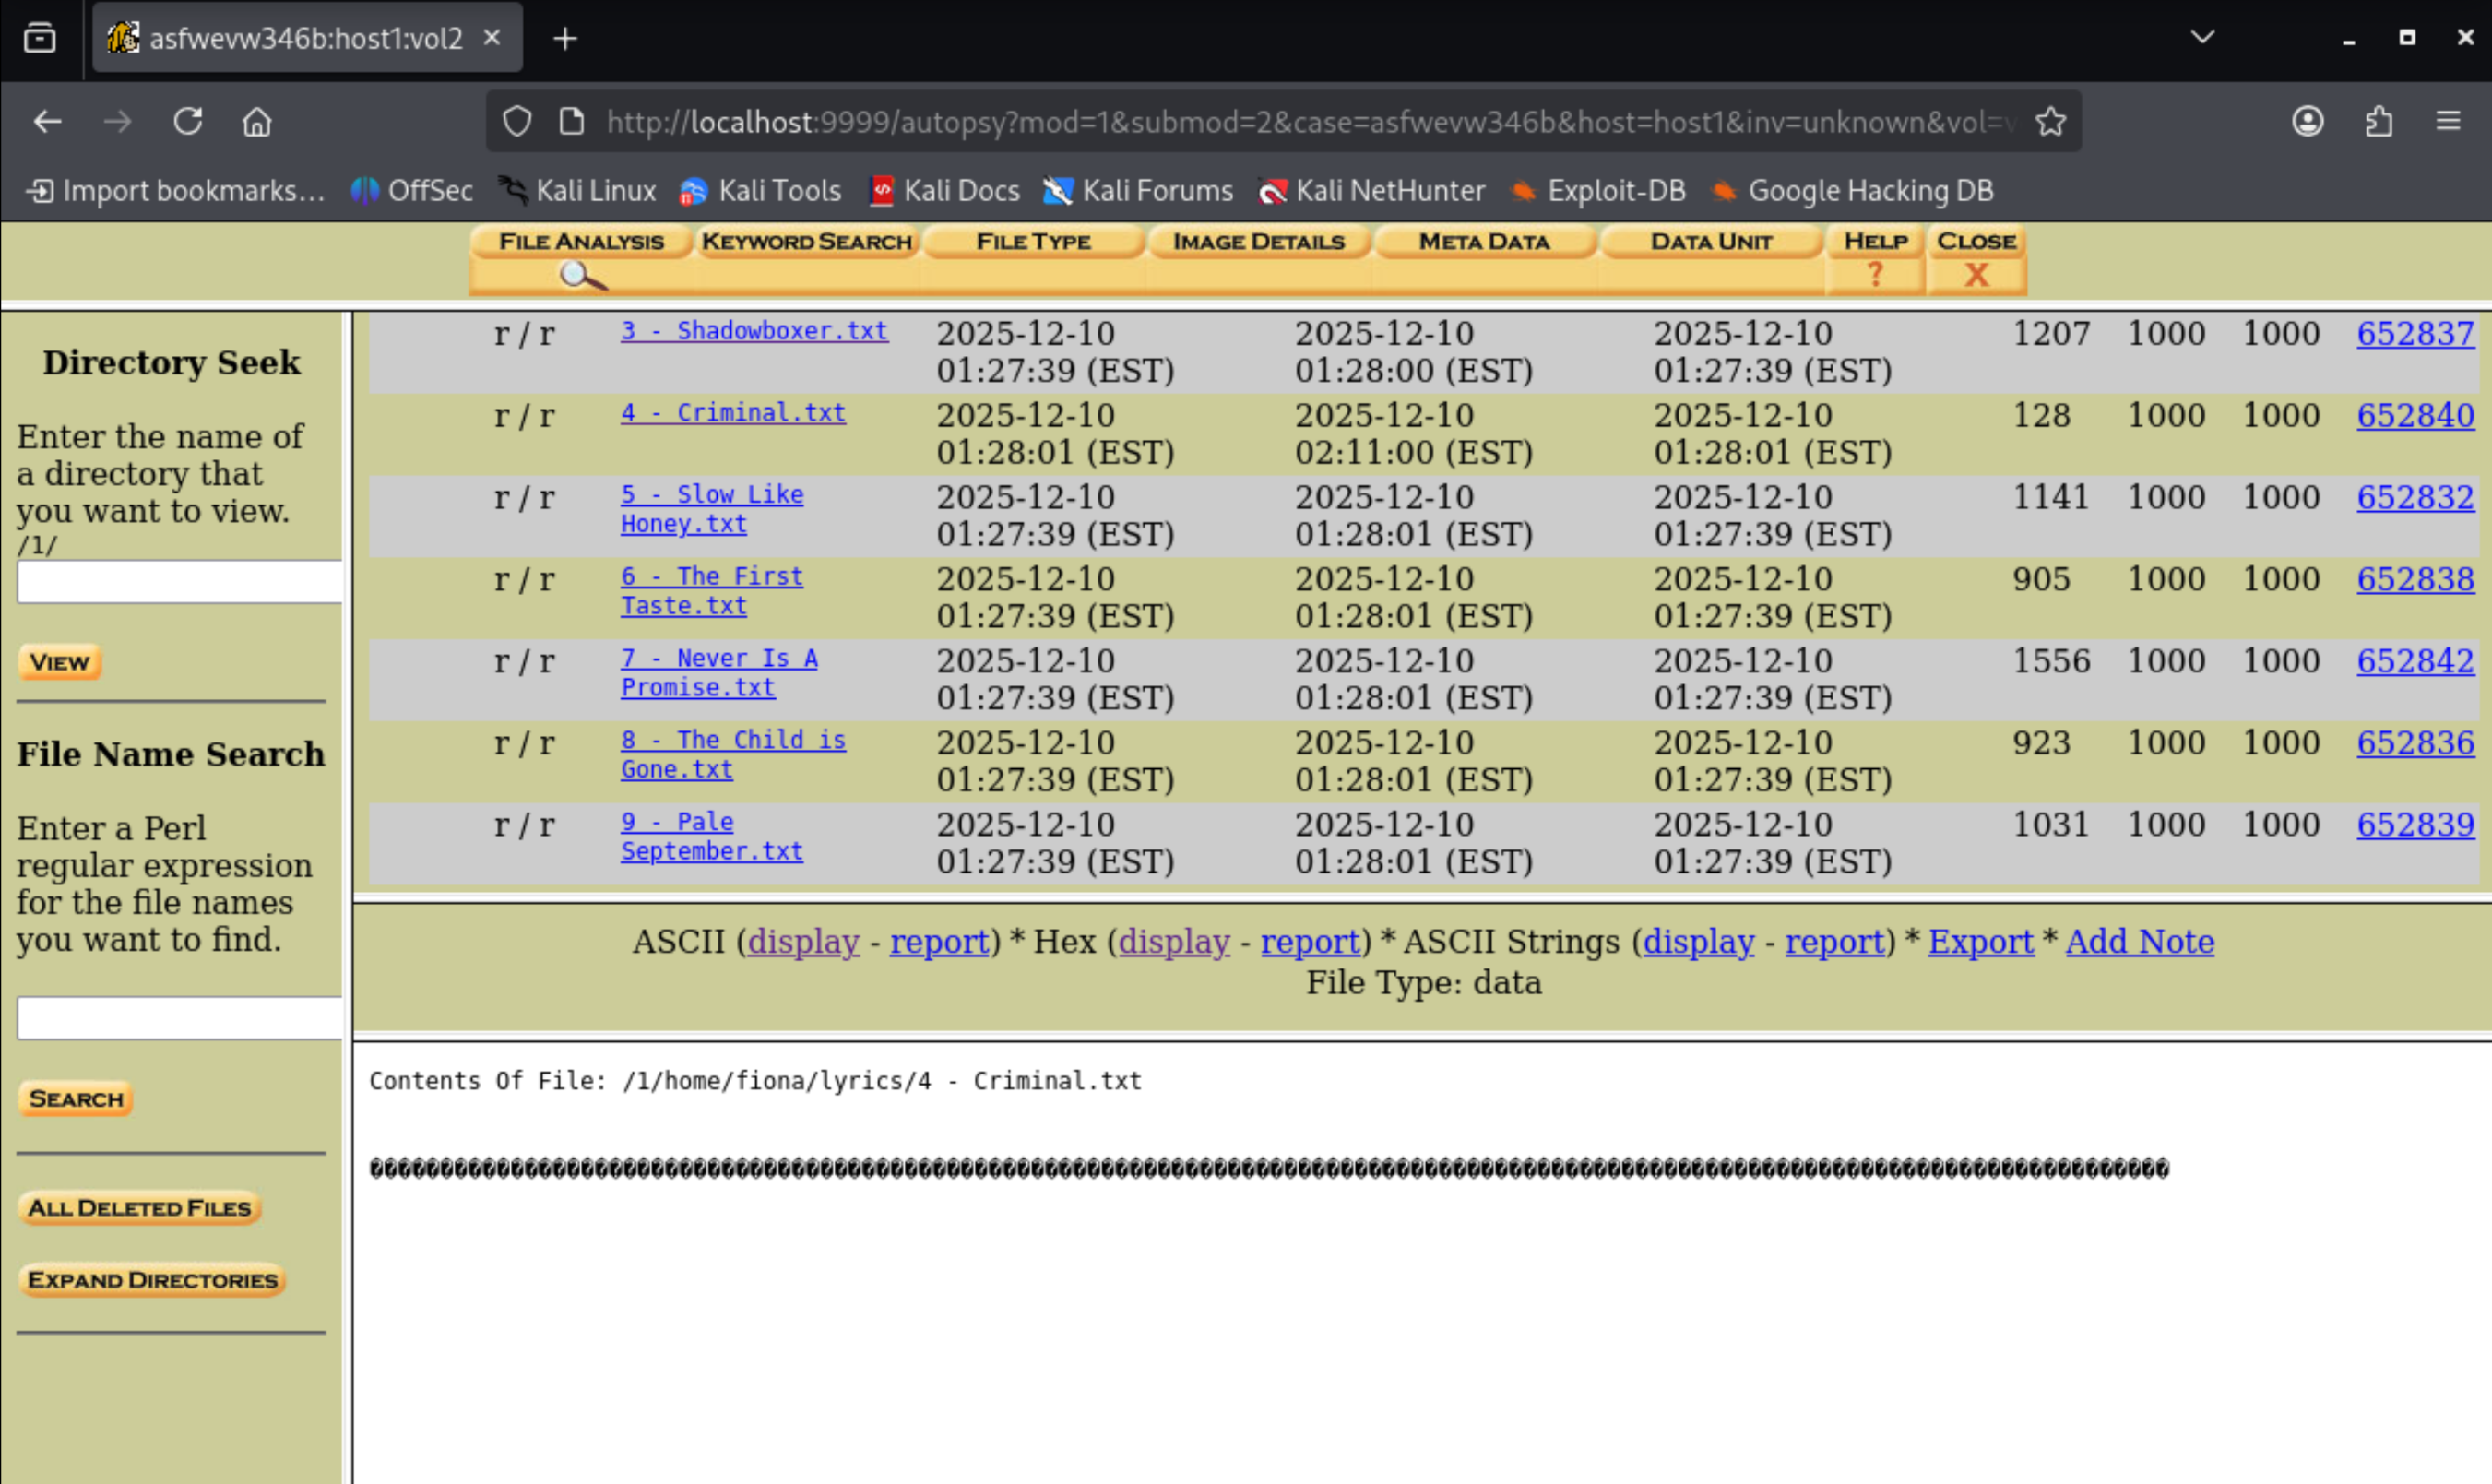Click the red Close X icon
The image size is (2492, 1484).
coord(1976,274)
